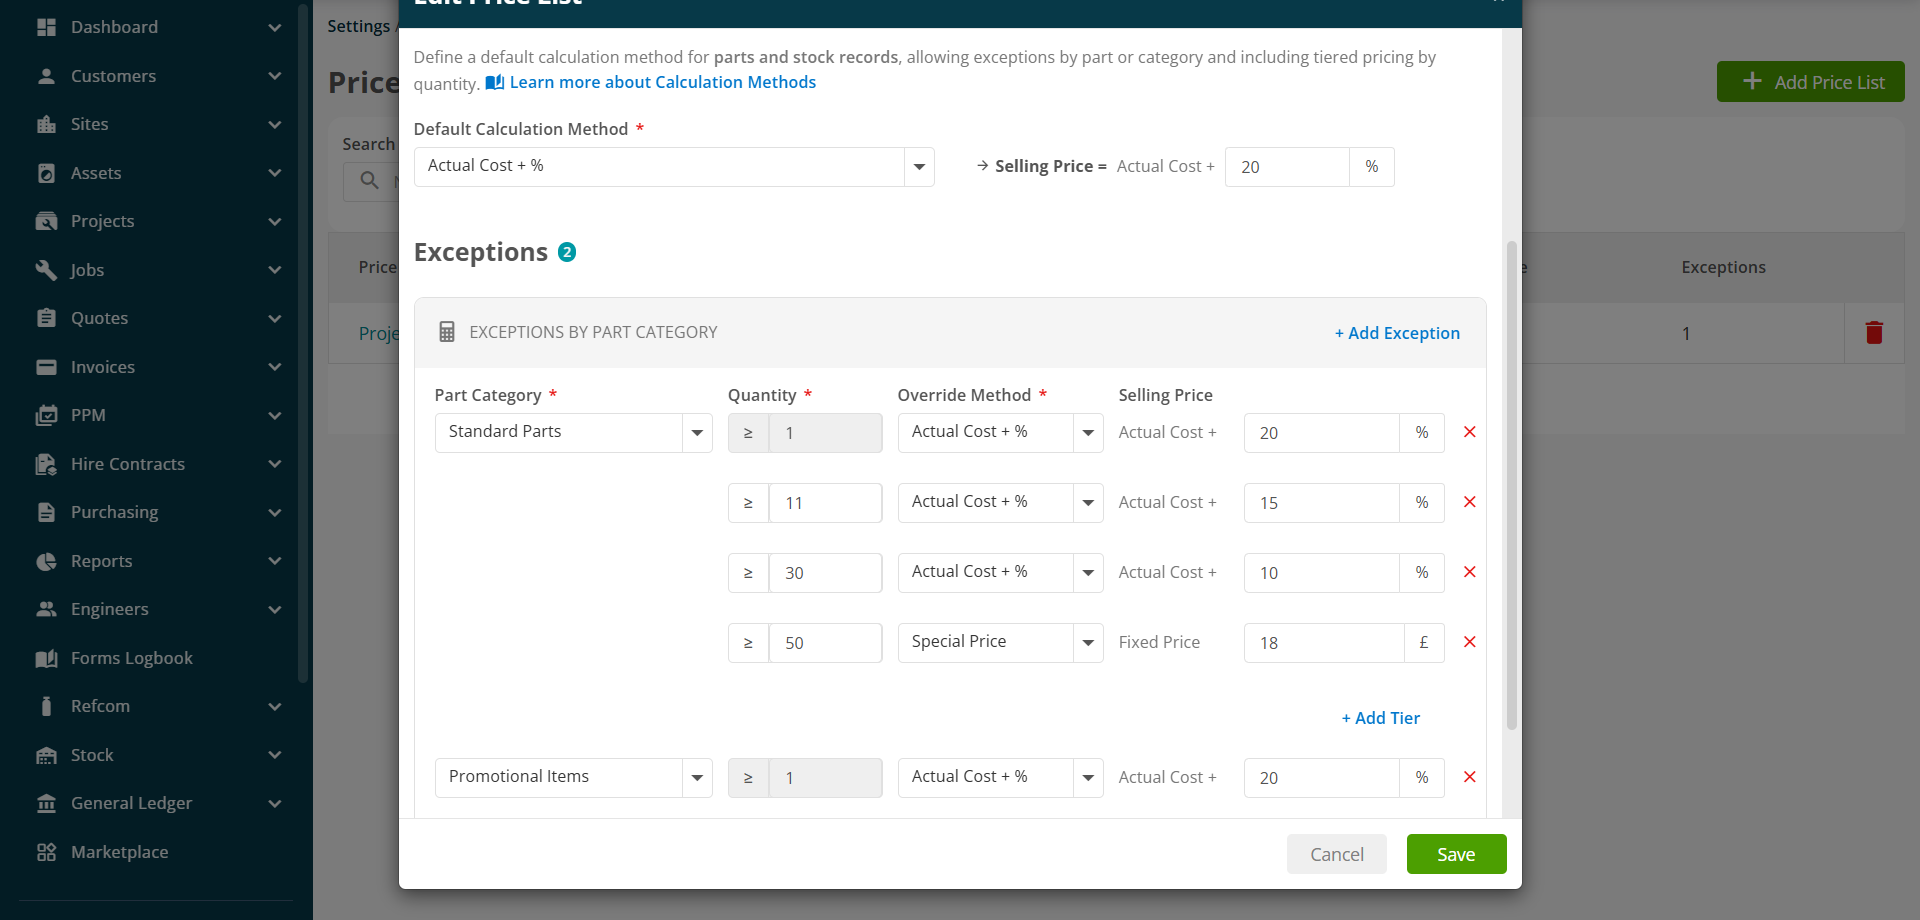Screen dimensions: 1920x920
Task: Click the Forms Logbook book icon
Action: [46, 658]
